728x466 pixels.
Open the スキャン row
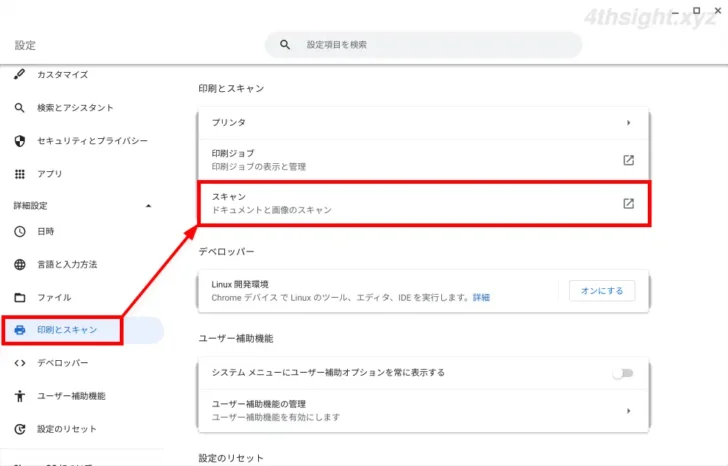tap(423, 204)
